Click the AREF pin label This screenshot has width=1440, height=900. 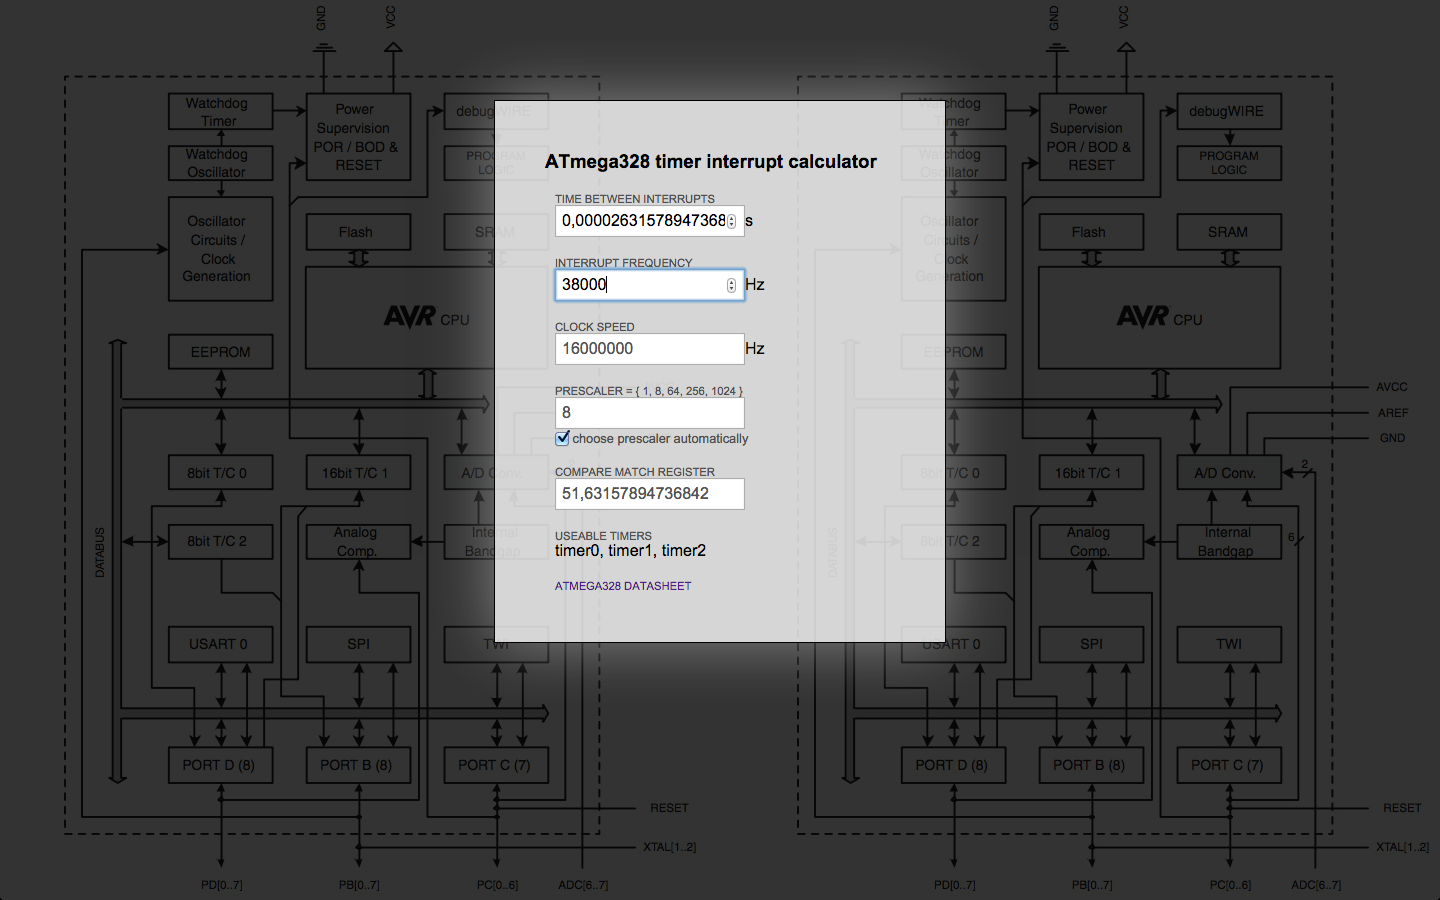(1393, 413)
